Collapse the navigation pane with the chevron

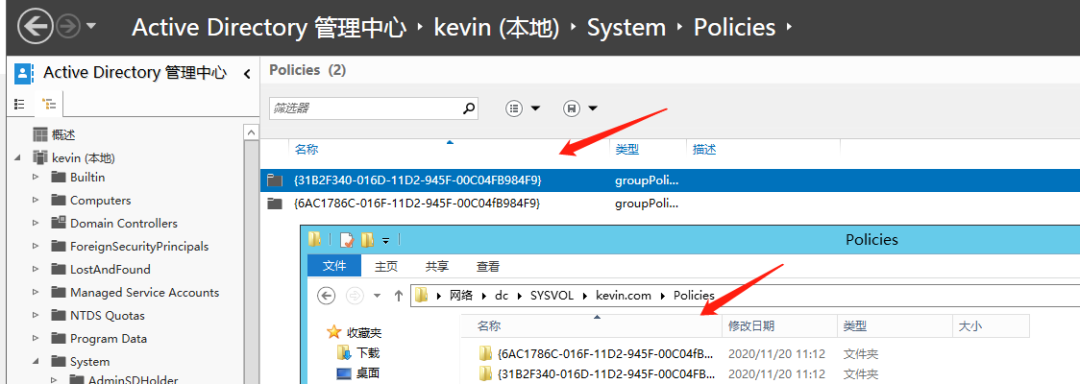coord(247,74)
